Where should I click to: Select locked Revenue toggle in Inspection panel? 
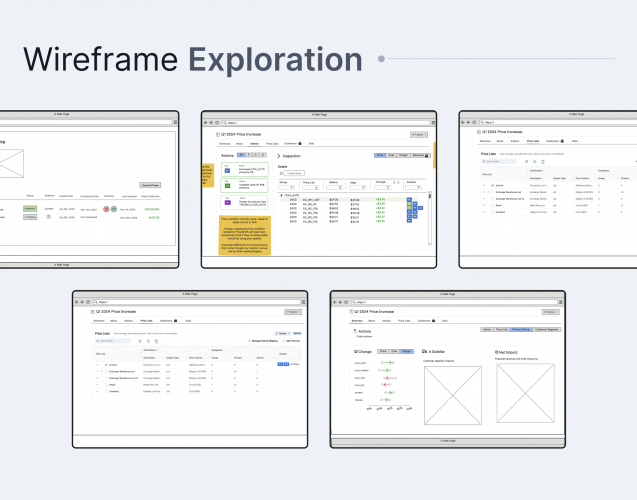[420, 155]
